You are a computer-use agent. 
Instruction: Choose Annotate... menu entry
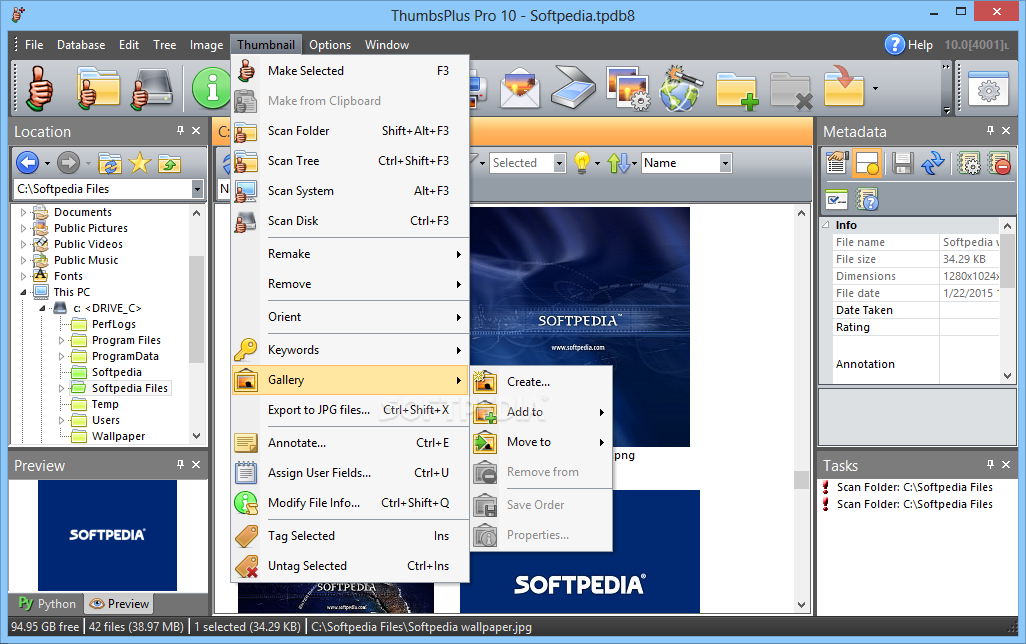pos(351,443)
